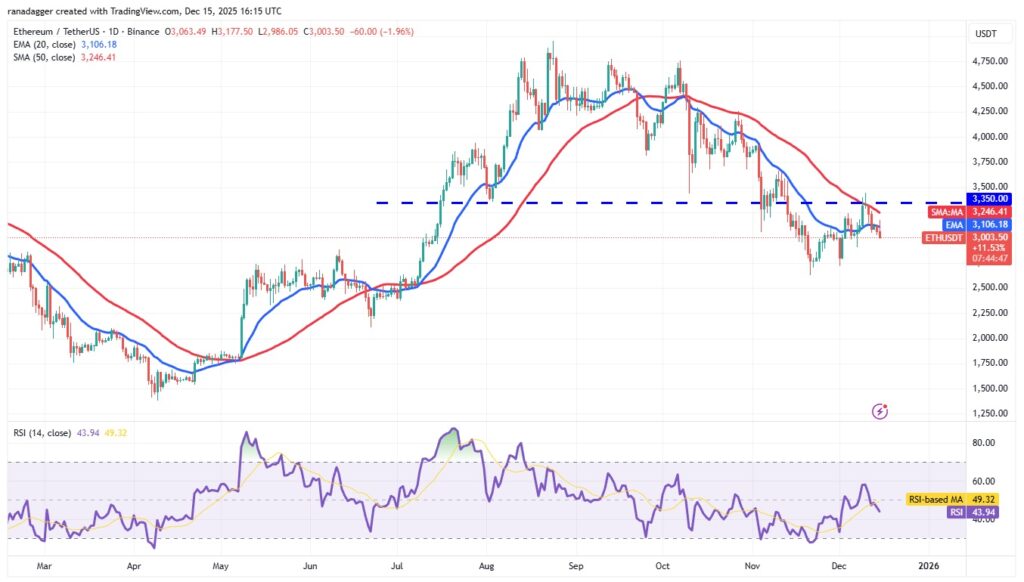The width and height of the screenshot is (1024, 582).
Task: Click the 2026 label on time axis
Action: (x=930, y=565)
